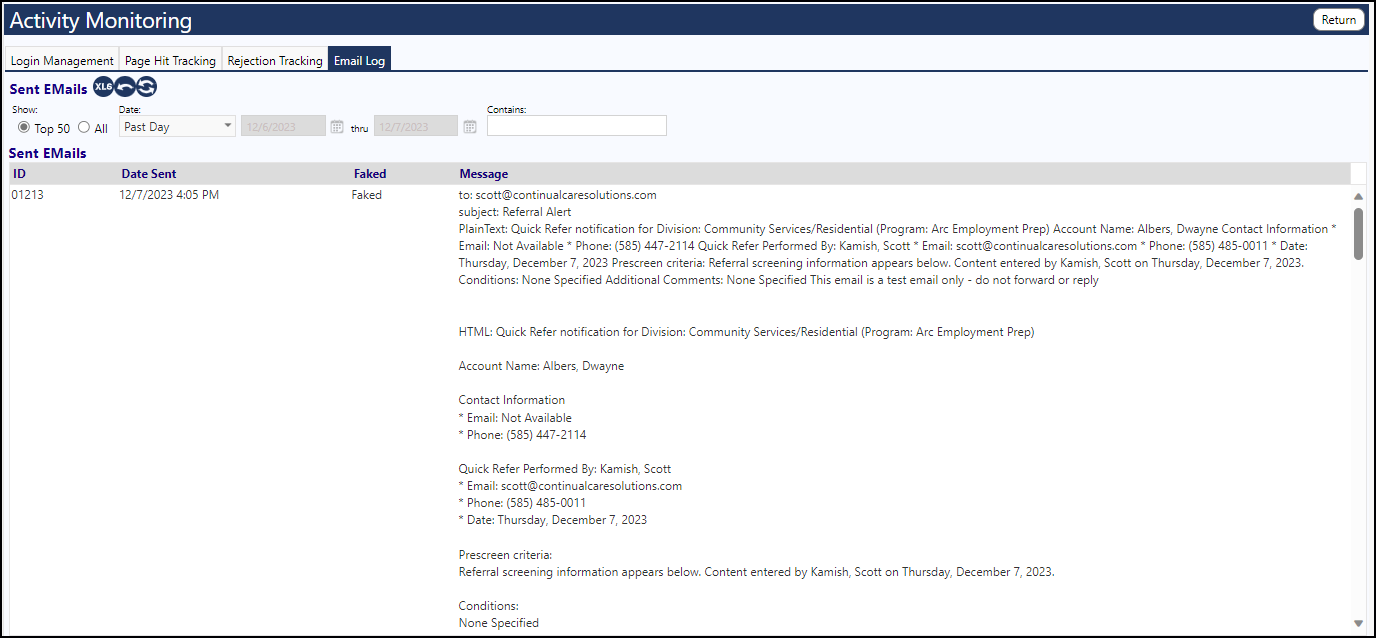The width and height of the screenshot is (1376, 638).
Task: Click the 'Account Name: Albers, Dwayne' line
Action: click(541, 366)
